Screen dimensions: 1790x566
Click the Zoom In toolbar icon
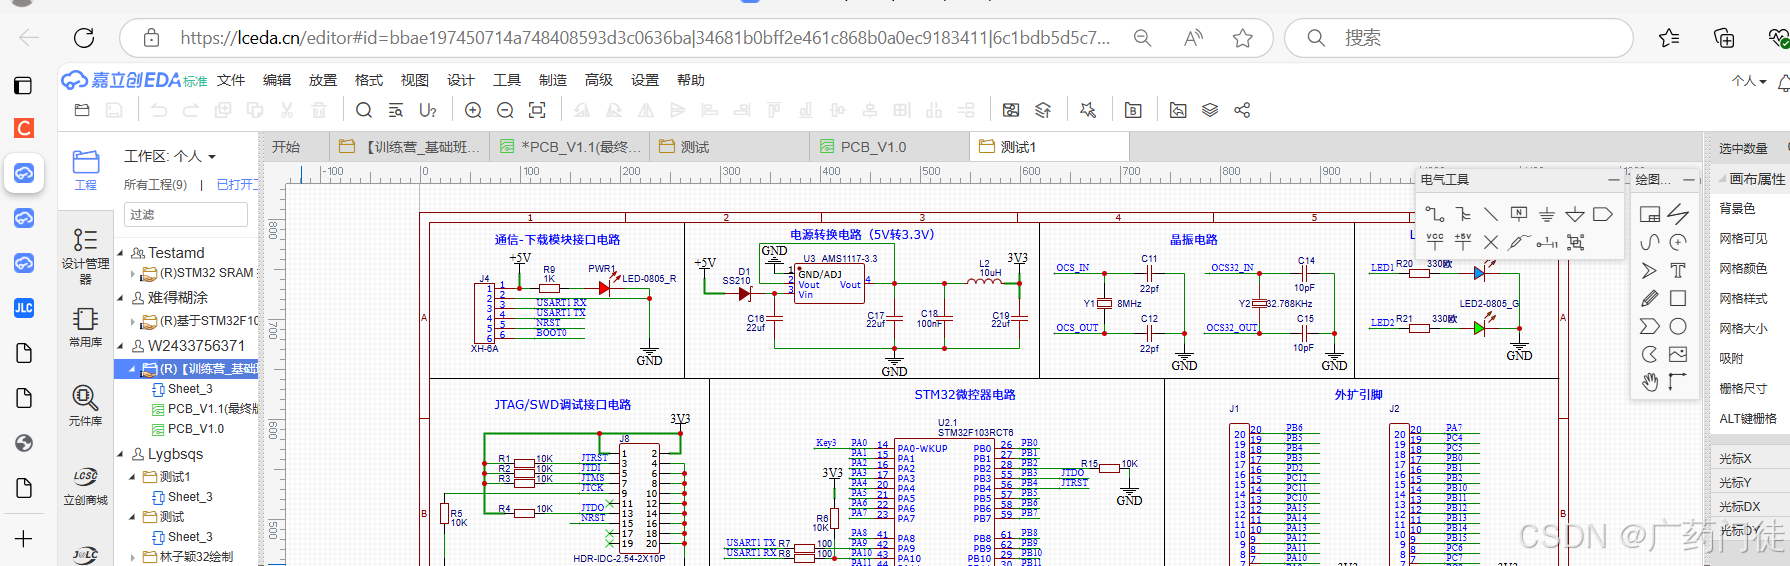[473, 110]
